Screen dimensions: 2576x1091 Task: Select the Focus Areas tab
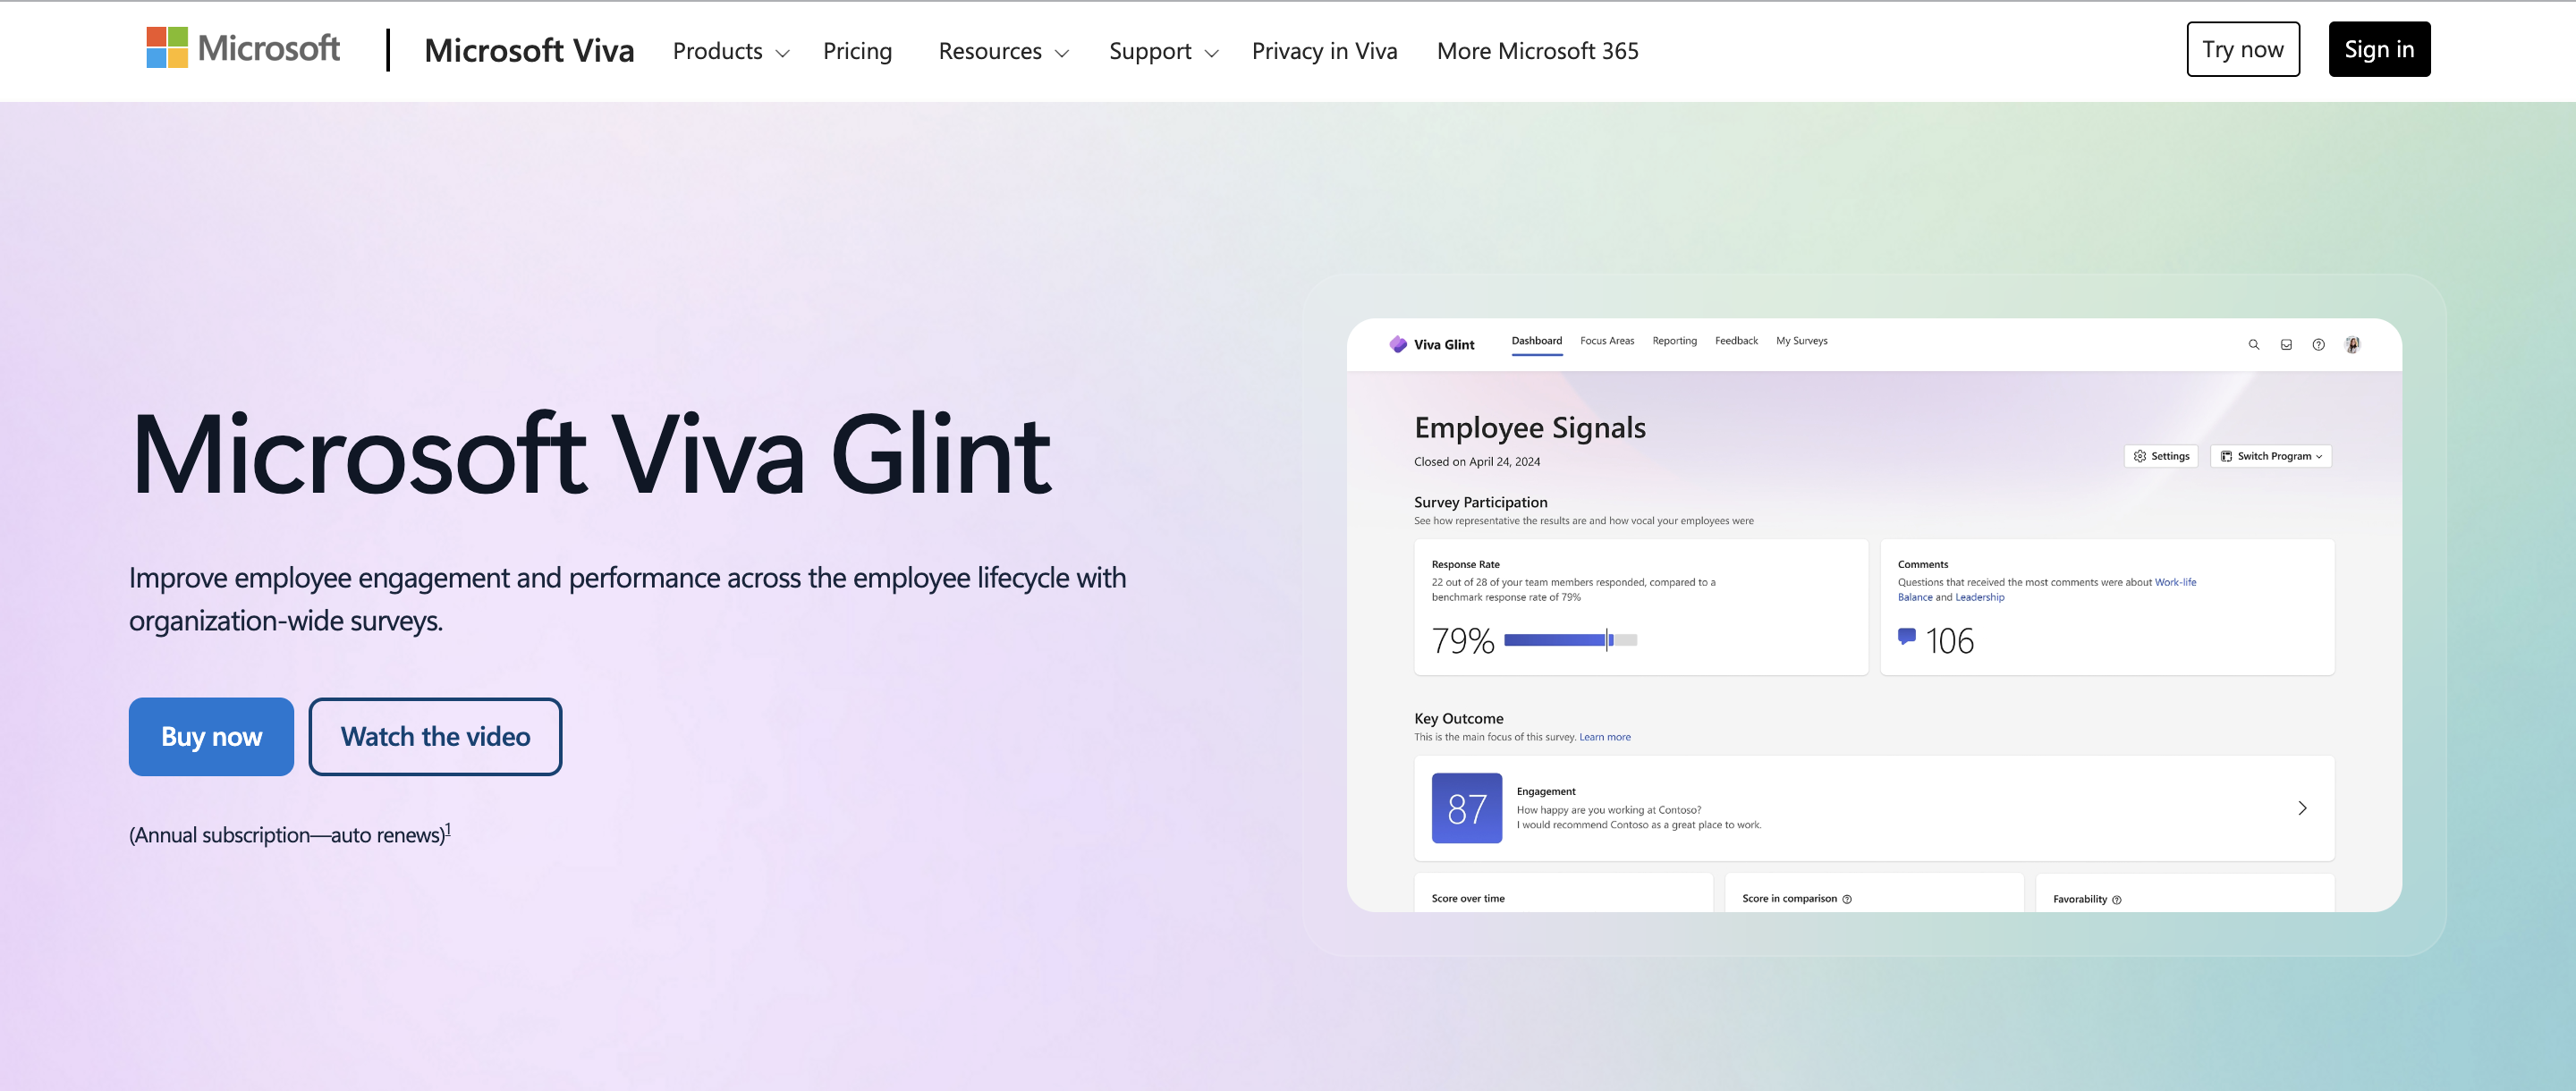pyautogui.click(x=1606, y=341)
